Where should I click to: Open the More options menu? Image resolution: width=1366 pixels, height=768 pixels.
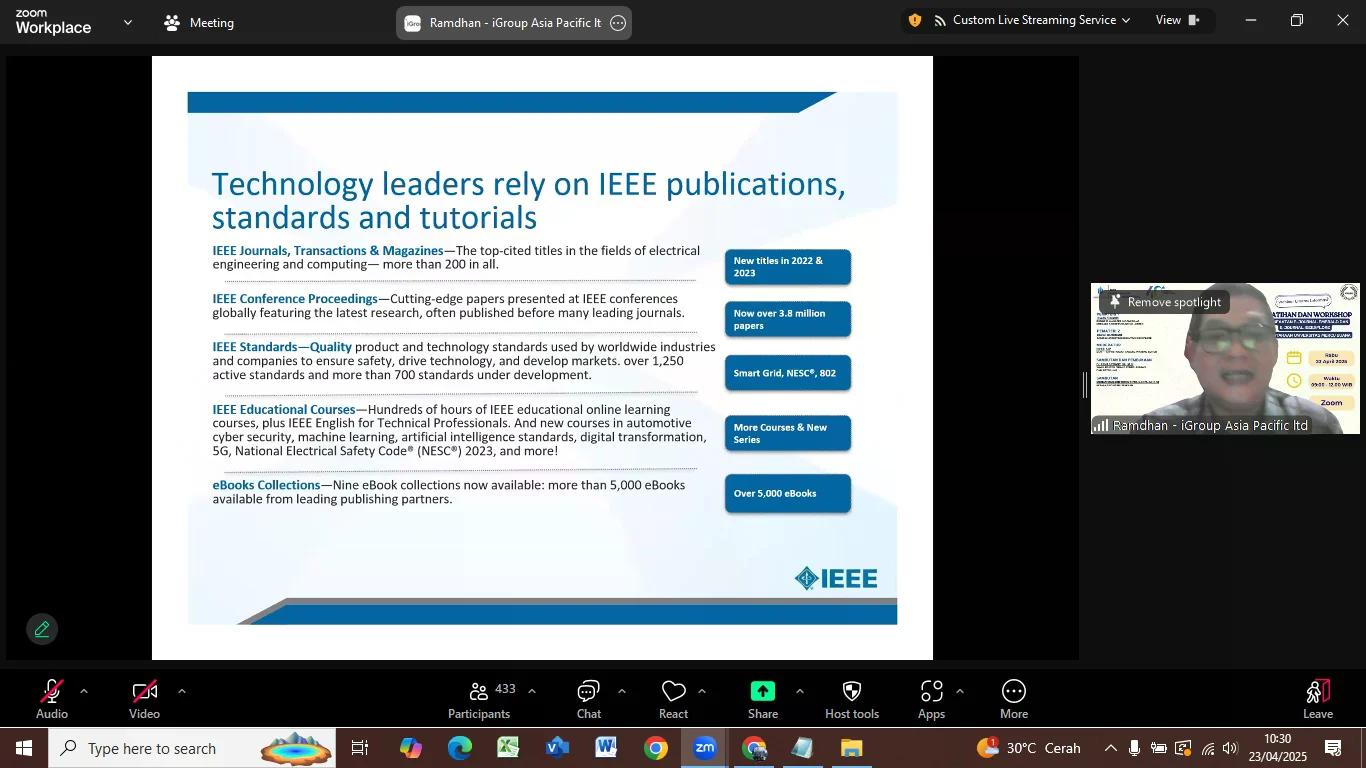point(1013,699)
